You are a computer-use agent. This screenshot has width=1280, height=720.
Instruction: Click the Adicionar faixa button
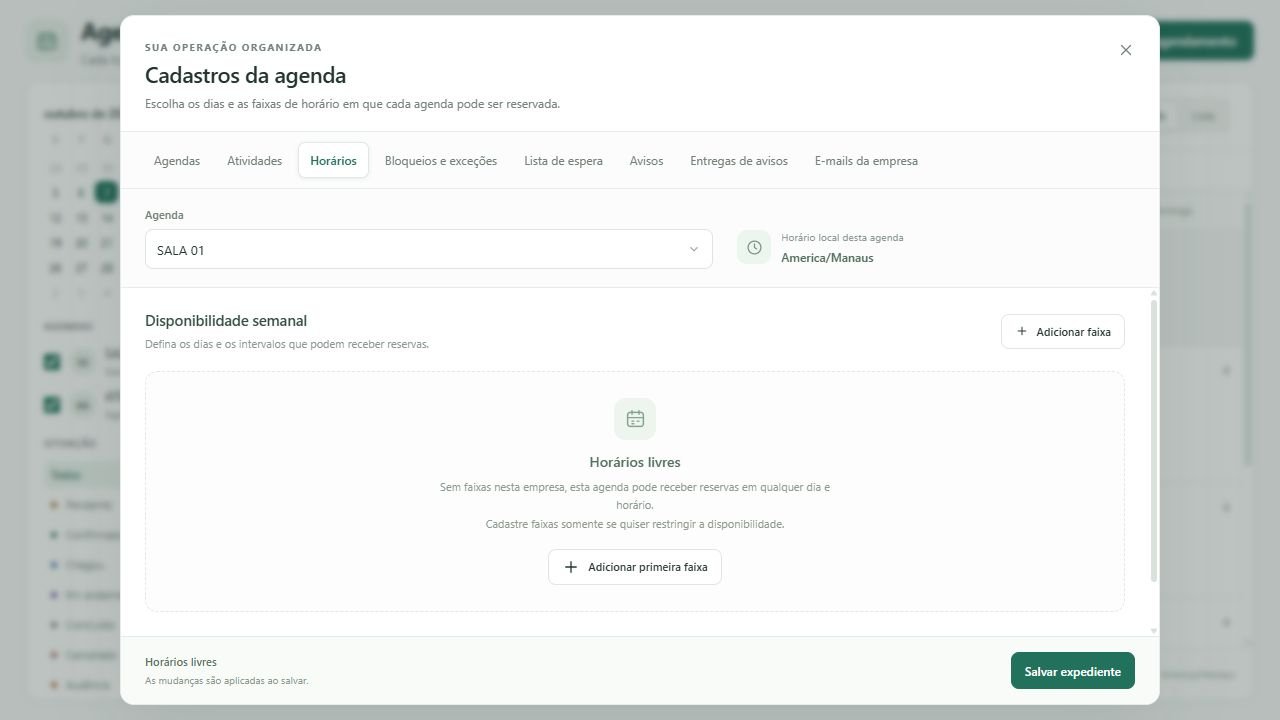coord(1063,332)
